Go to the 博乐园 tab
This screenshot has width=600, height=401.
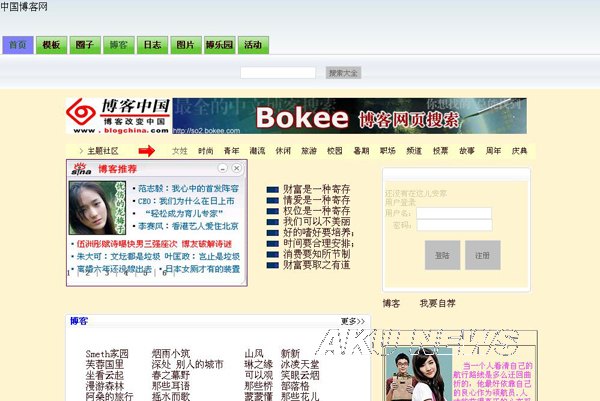click(x=219, y=46)
